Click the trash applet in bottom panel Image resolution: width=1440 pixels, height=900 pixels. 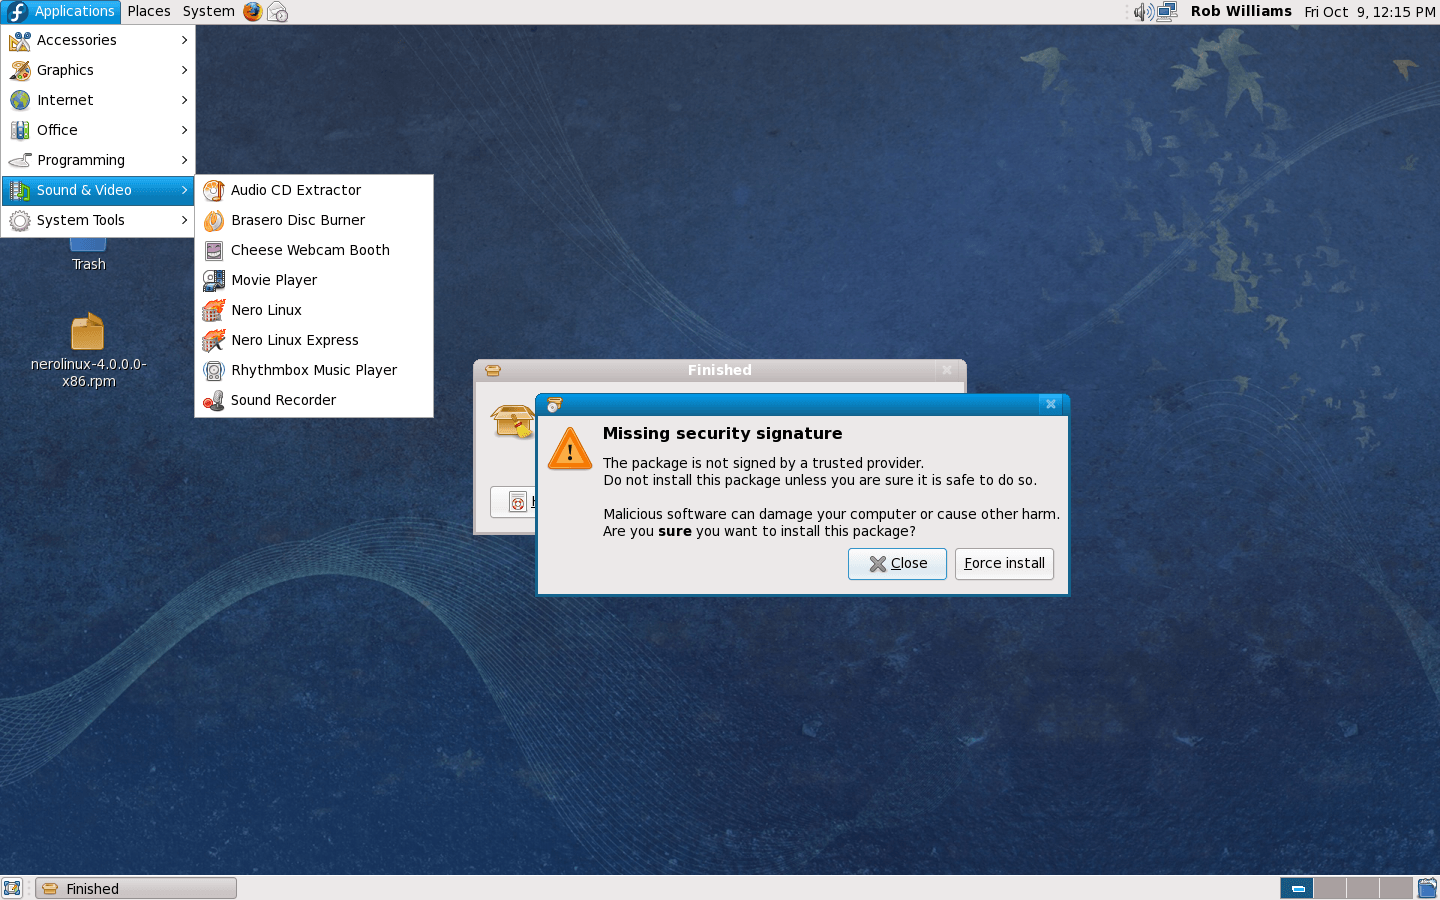(1427, 888)
